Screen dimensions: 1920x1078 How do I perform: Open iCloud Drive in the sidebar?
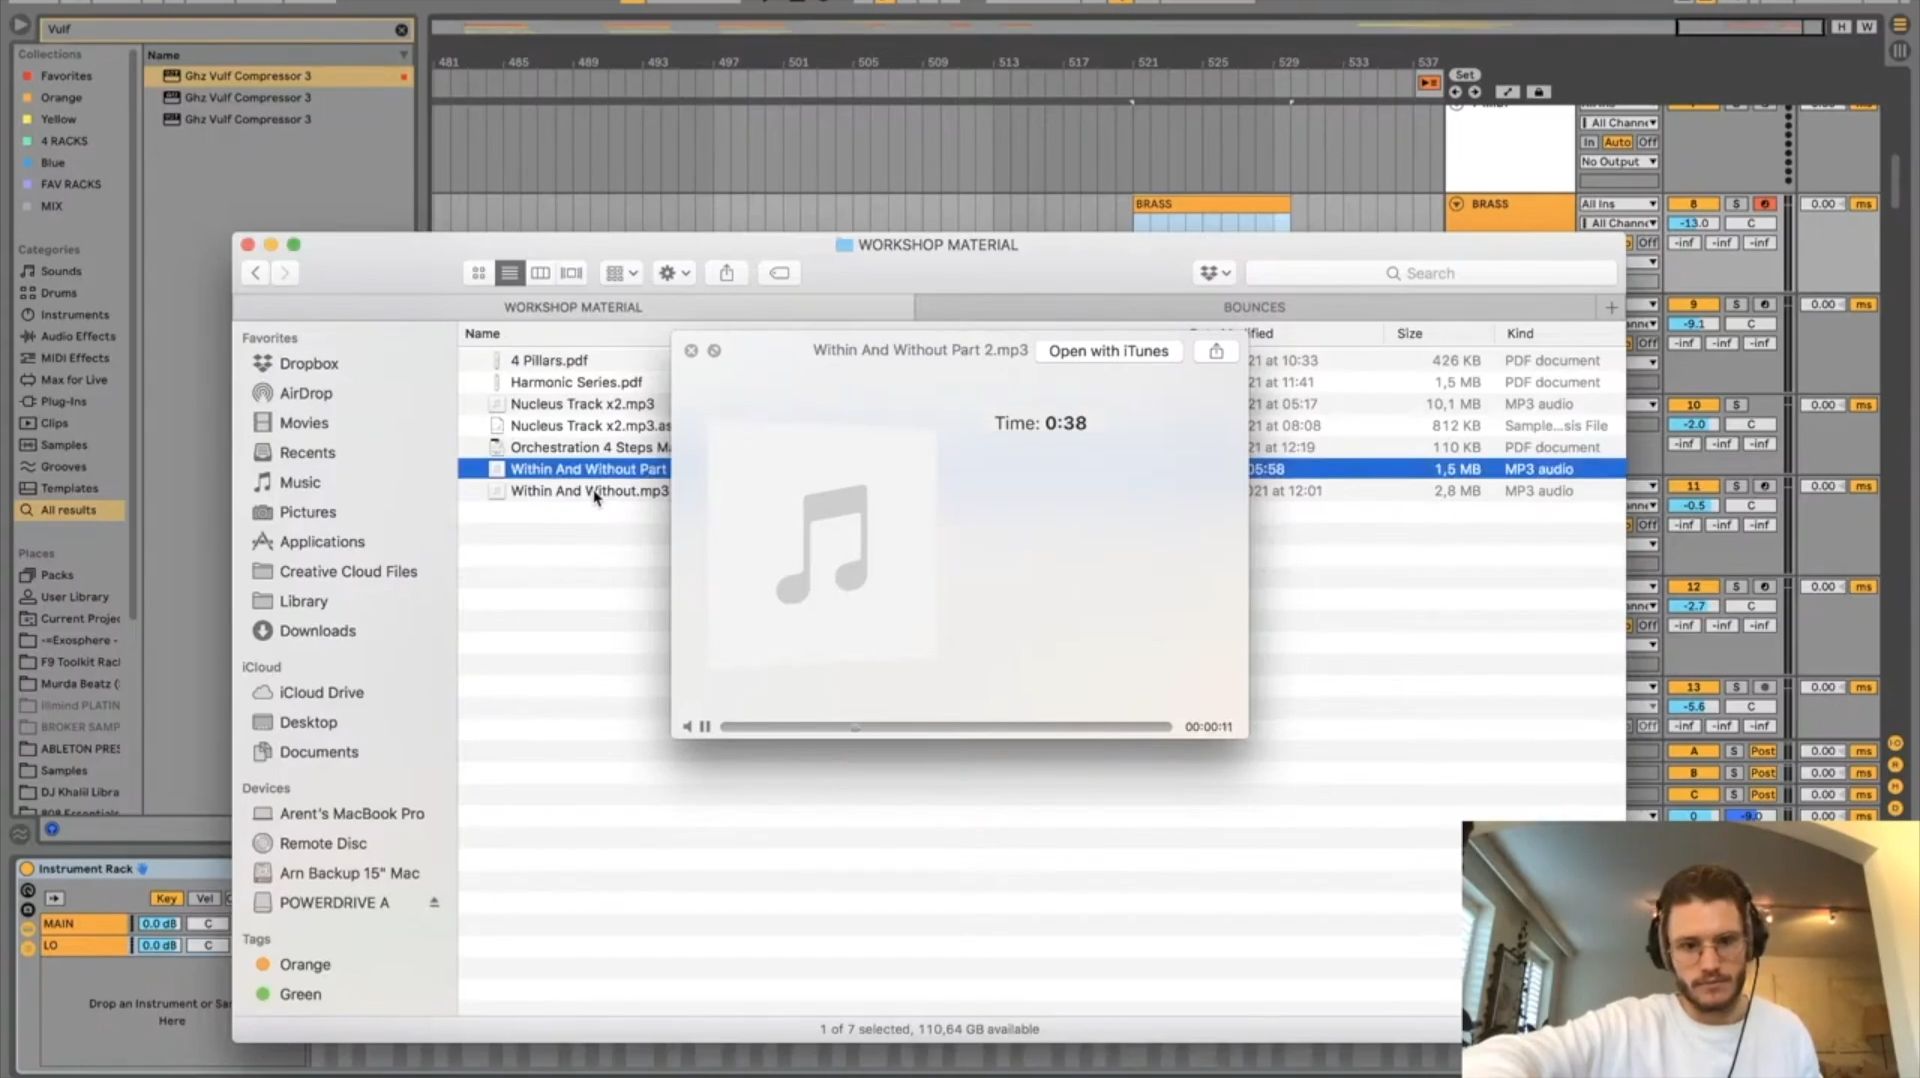point(321,693)
